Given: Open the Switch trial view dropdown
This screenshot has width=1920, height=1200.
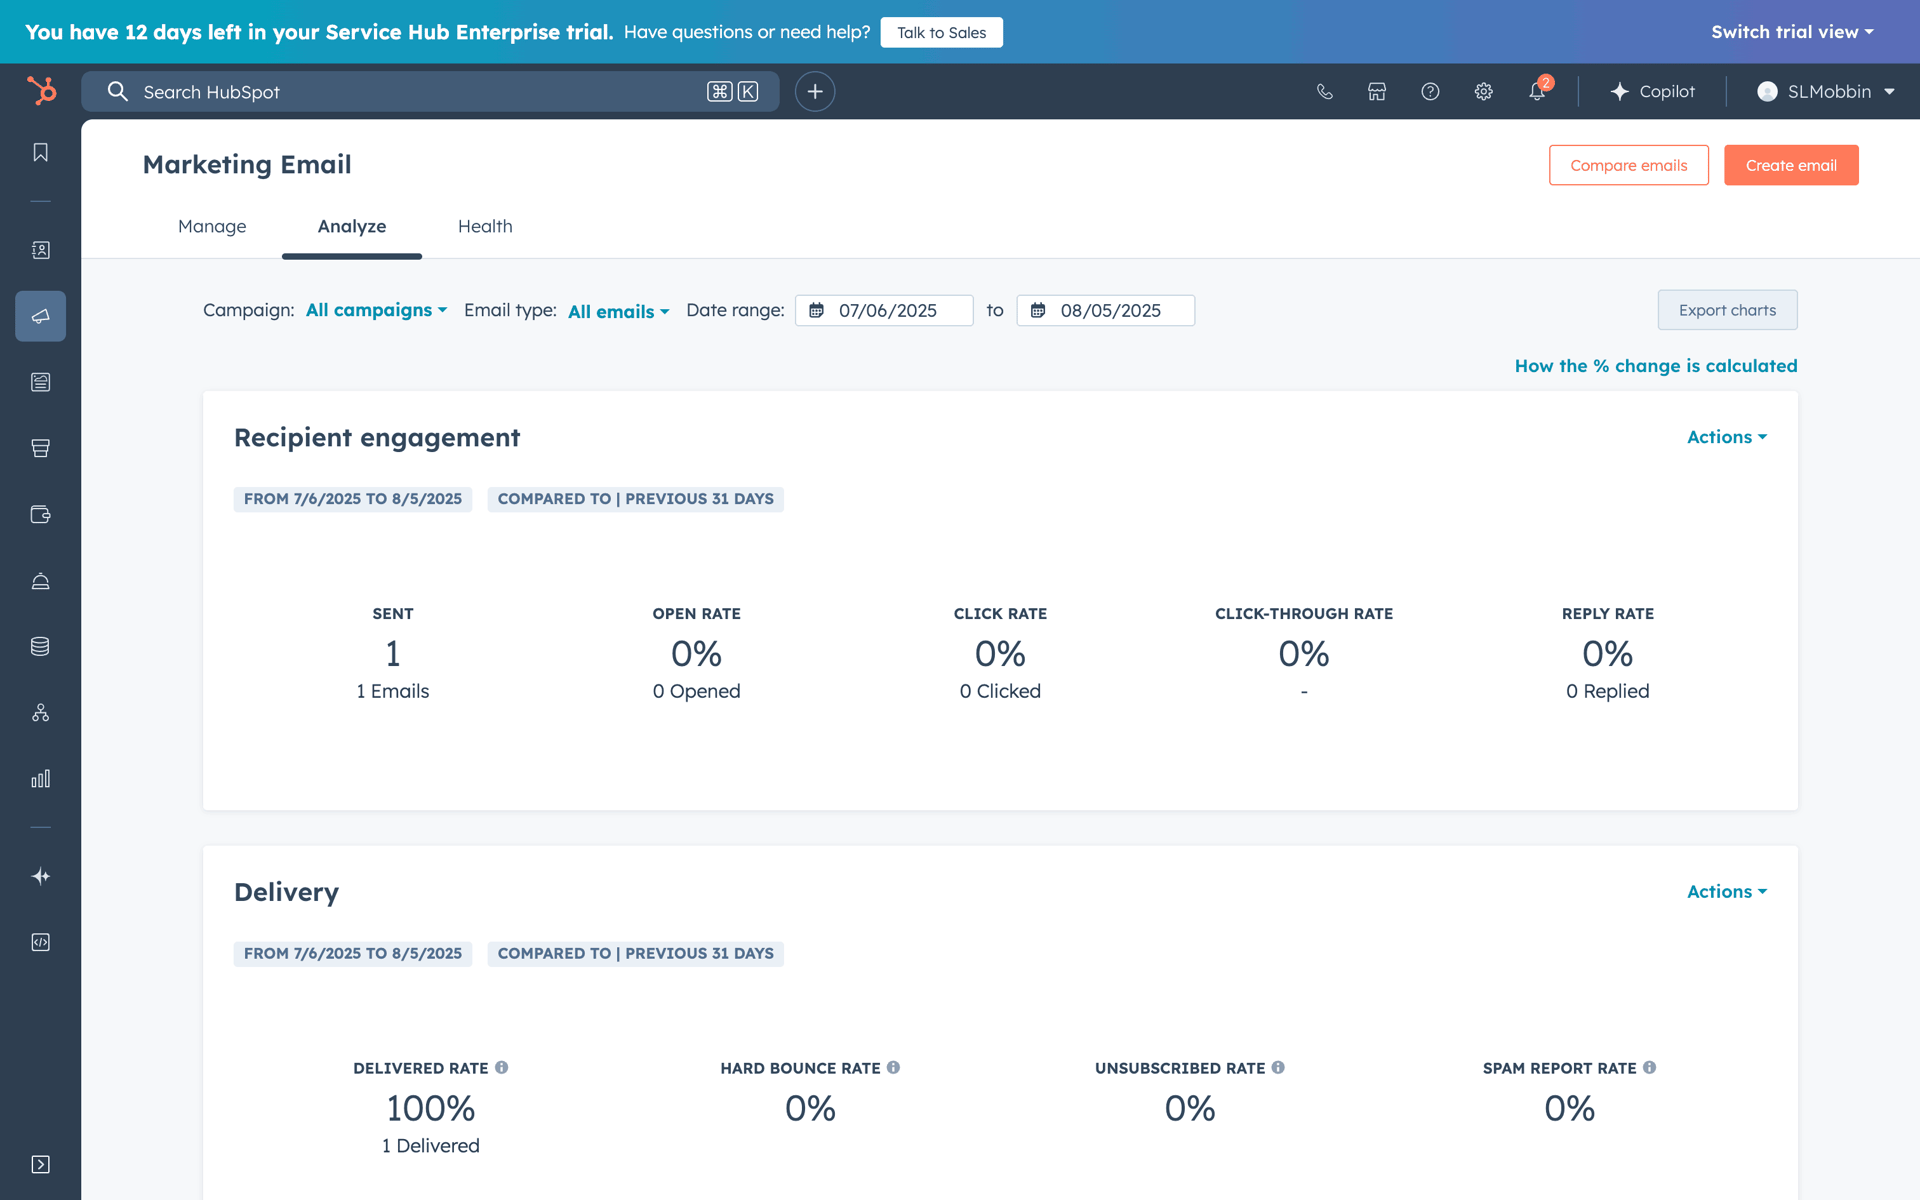Looking at the screenshot, I should pyautogui.click(x=1792, y=32).
